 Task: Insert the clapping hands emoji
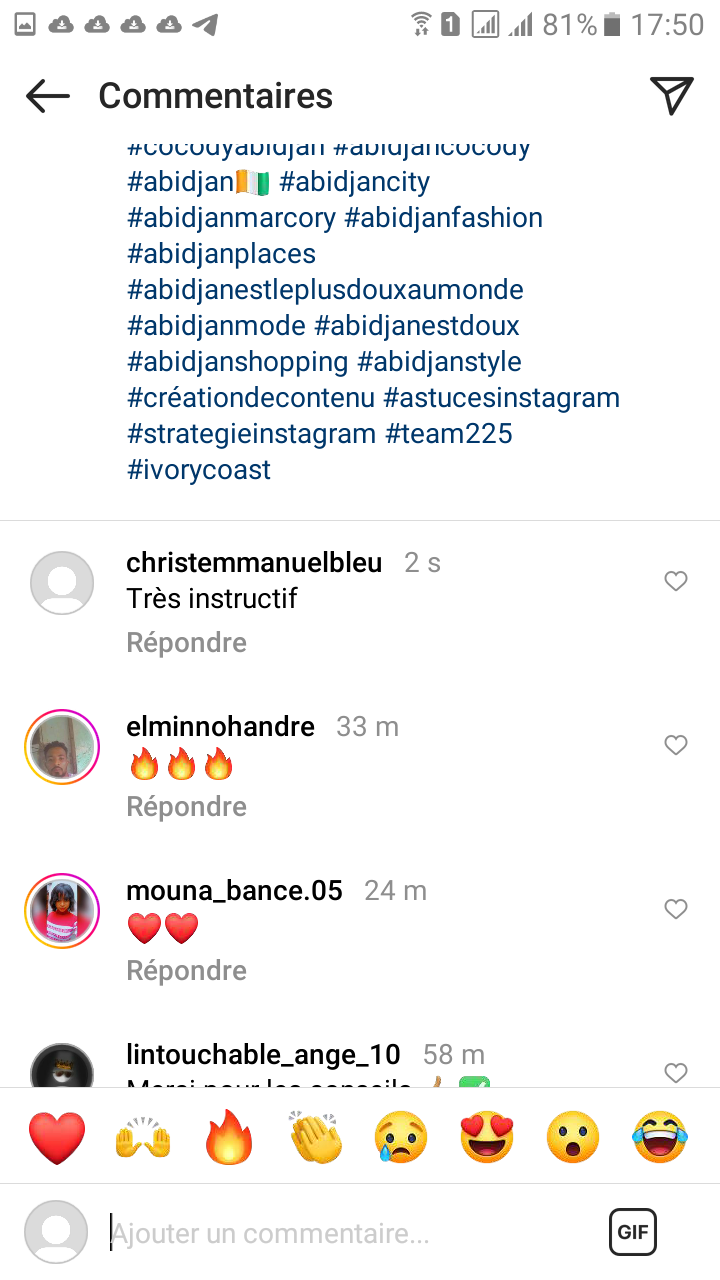315,1137
